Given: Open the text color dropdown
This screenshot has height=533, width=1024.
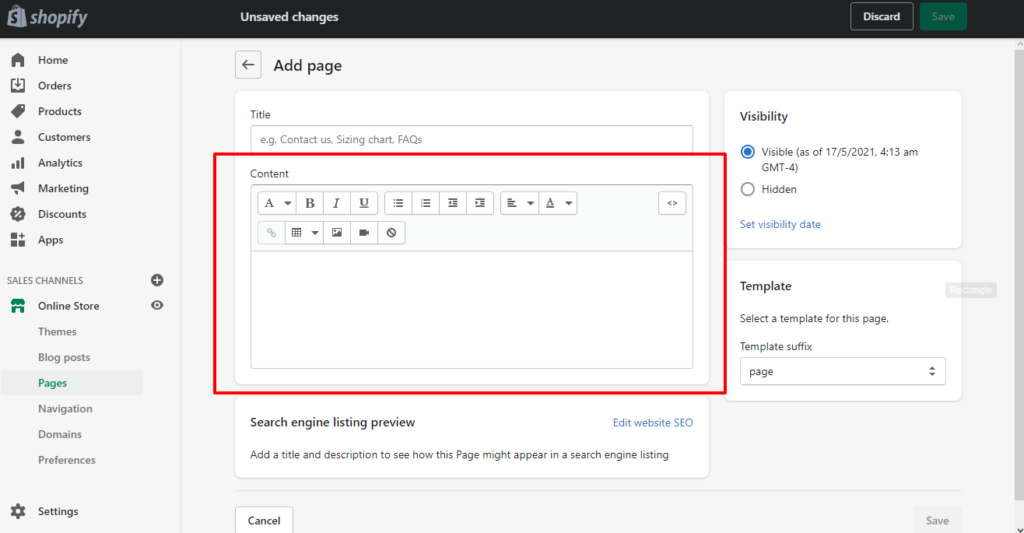Looking at the screenshot, I should pyautogui.click(x=558, y=203).
